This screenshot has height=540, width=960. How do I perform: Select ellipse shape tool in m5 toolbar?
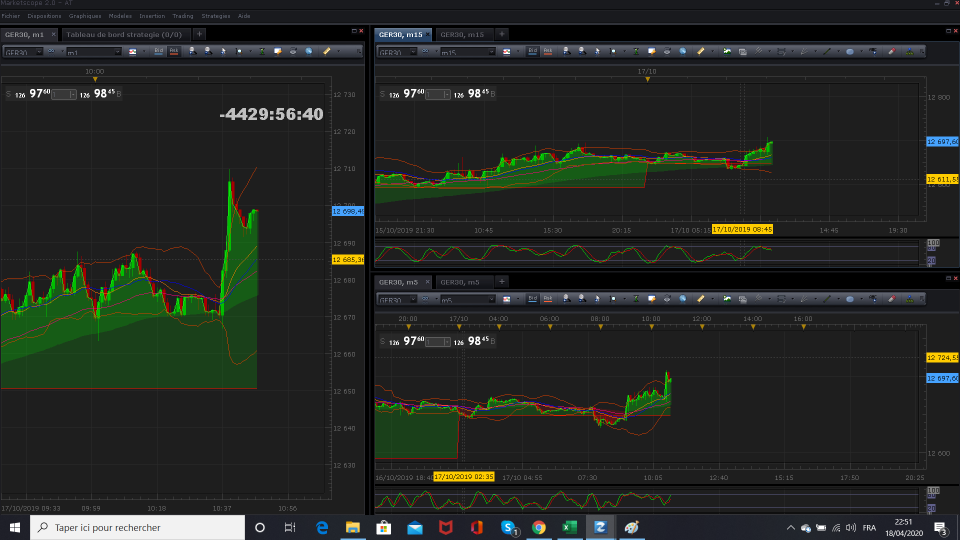click(x=850, y=299)
